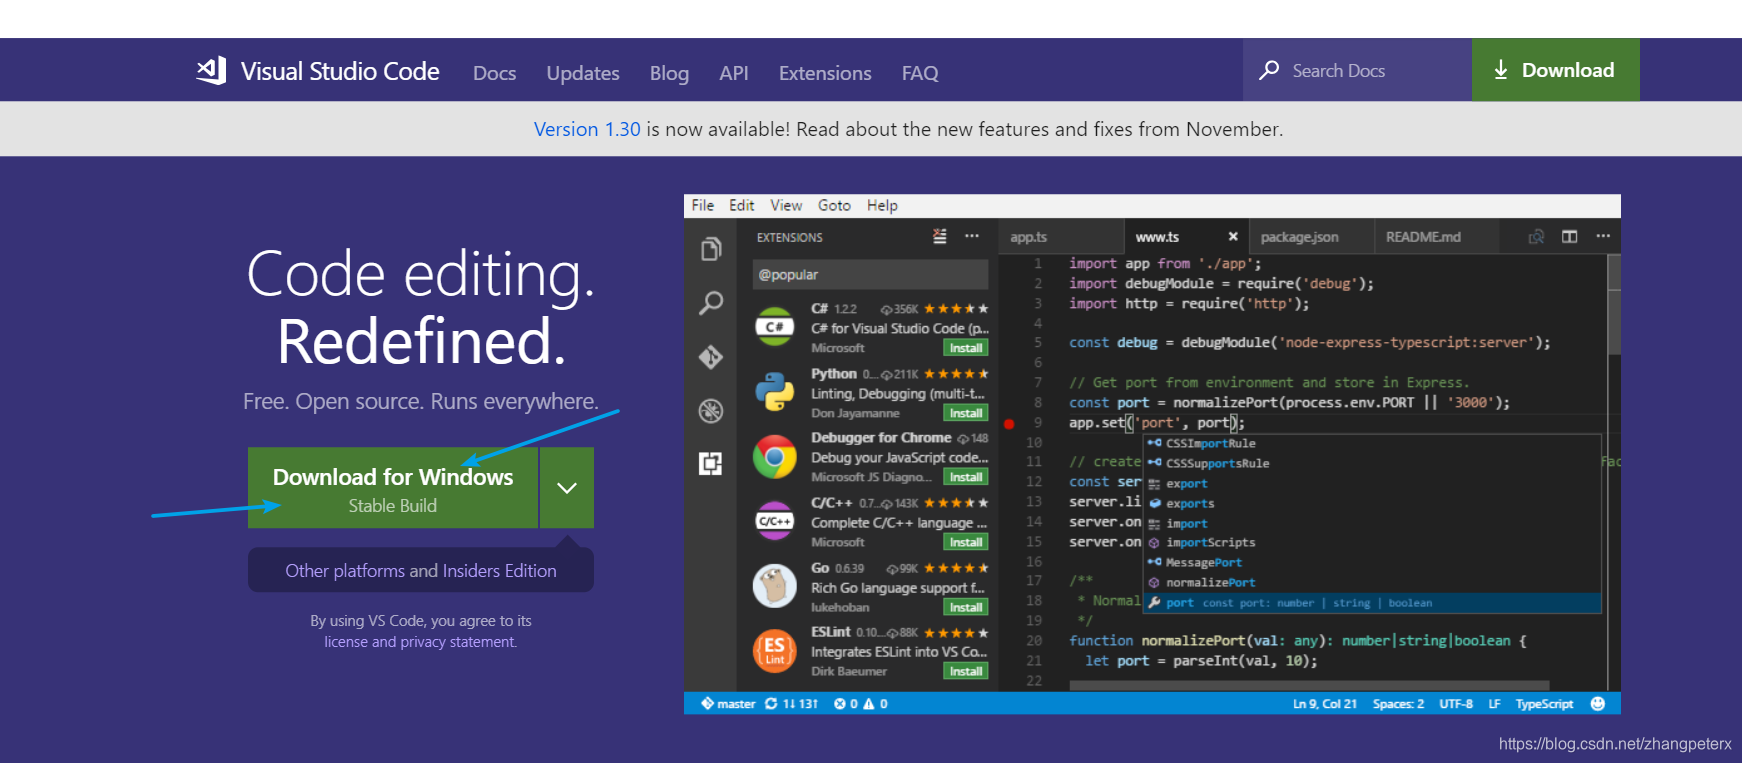
Task: Open the Version 1.30 link
Action: (x=587, y=129)
